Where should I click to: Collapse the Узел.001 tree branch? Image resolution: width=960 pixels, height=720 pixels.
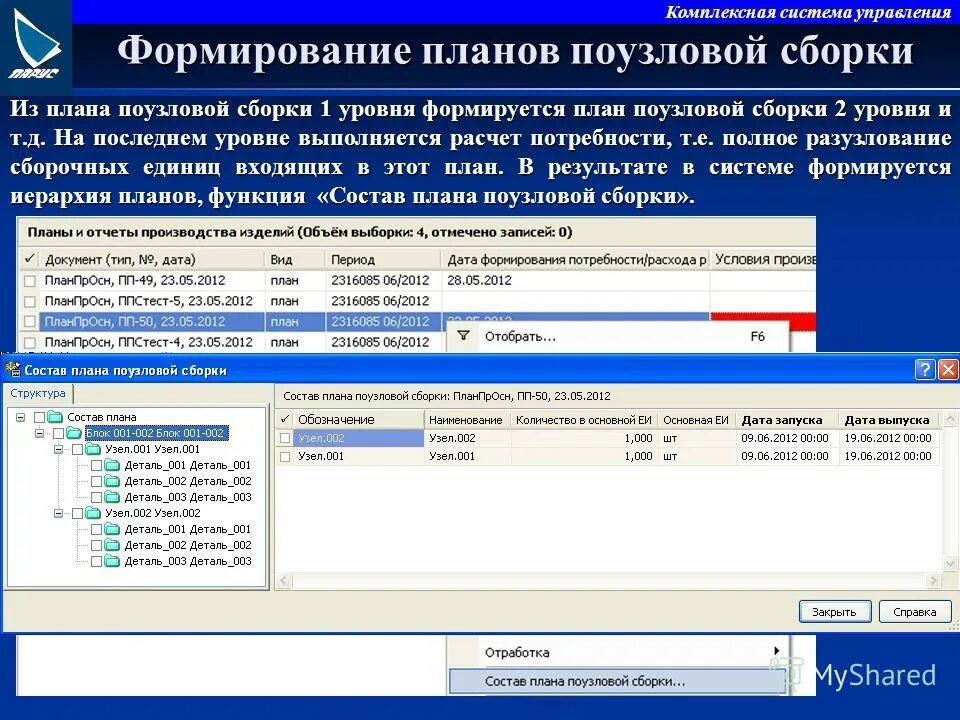pos(57,449)
